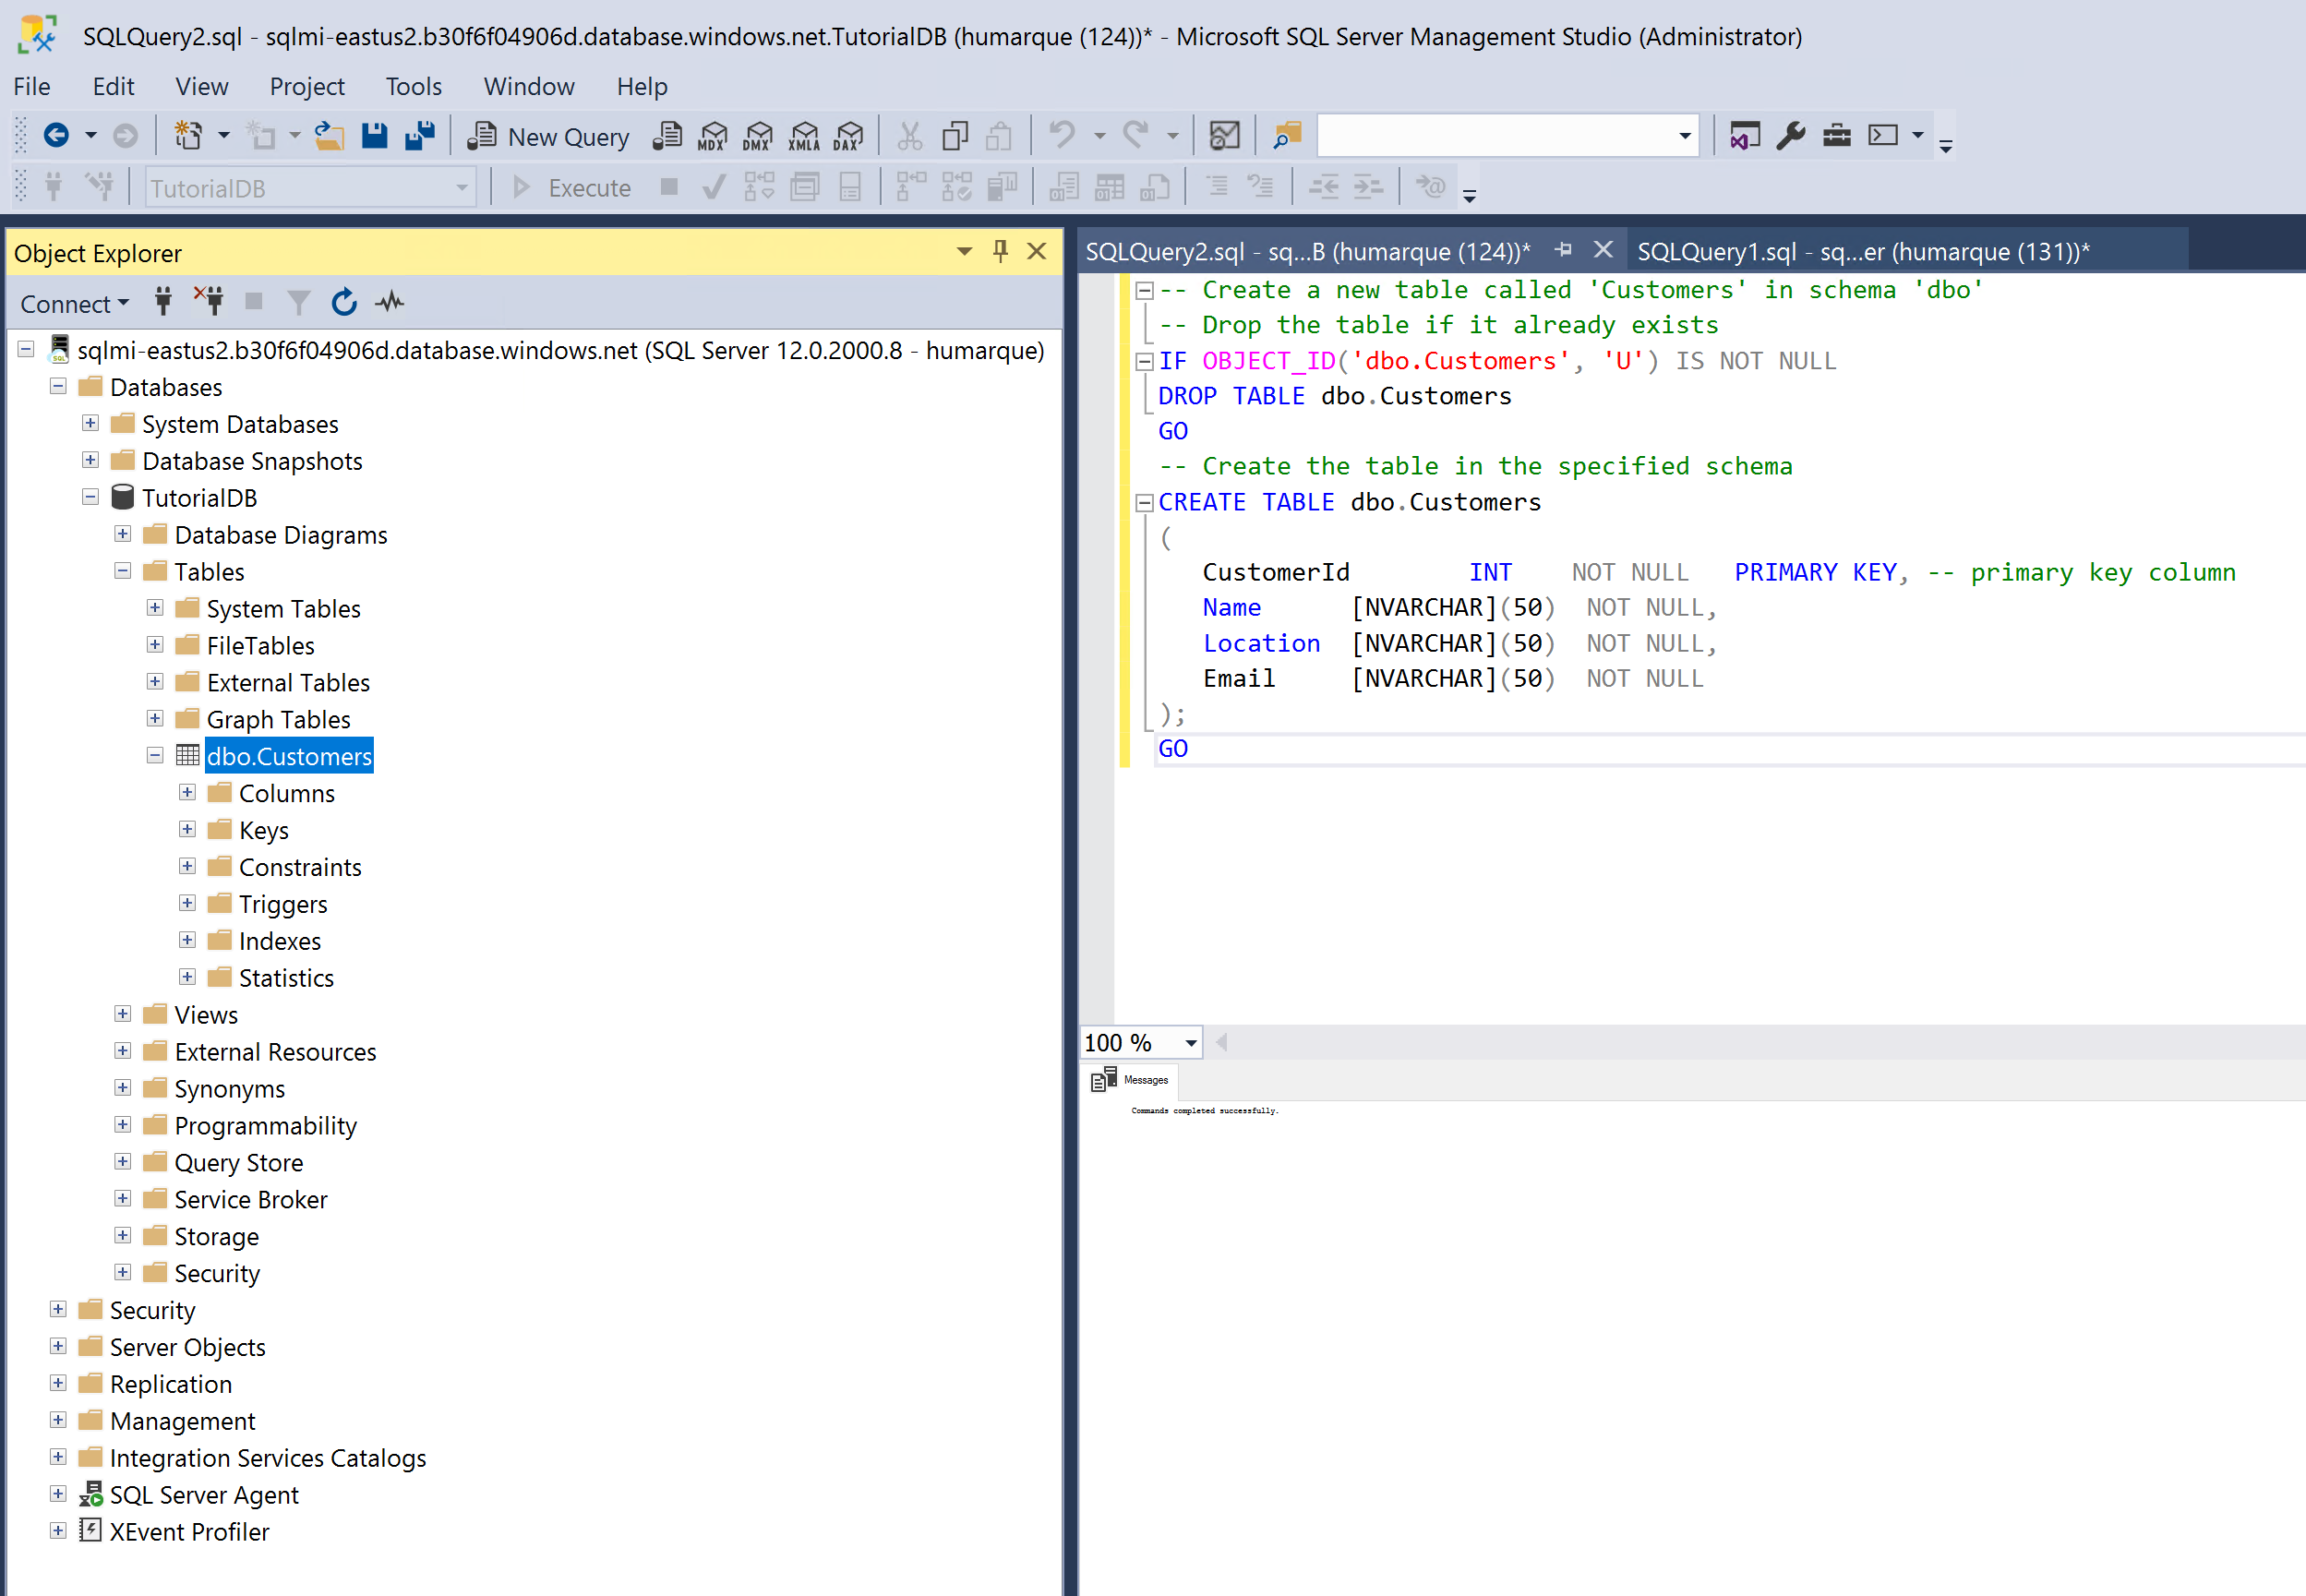Viewport: 2306px width, 1596px height.
Task: Select the Messages results tab
Action: [1132, 1080]
